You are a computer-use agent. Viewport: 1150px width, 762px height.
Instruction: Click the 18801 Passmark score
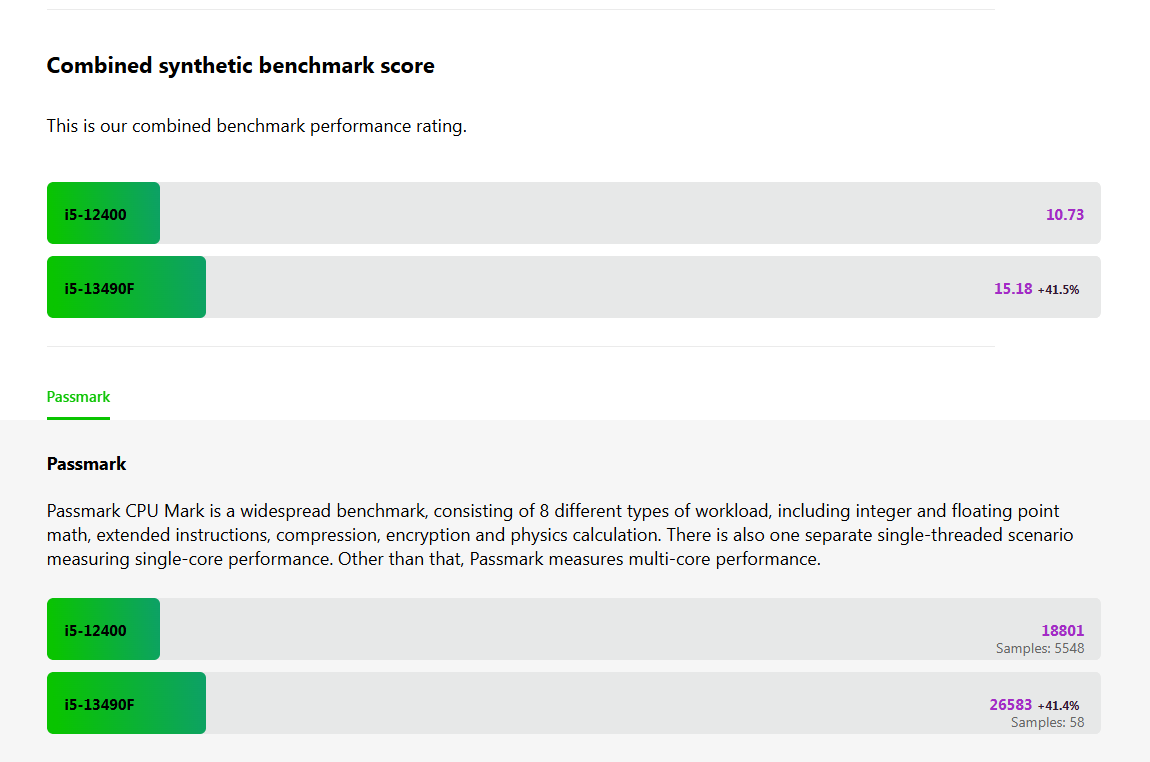[1062, 630]
